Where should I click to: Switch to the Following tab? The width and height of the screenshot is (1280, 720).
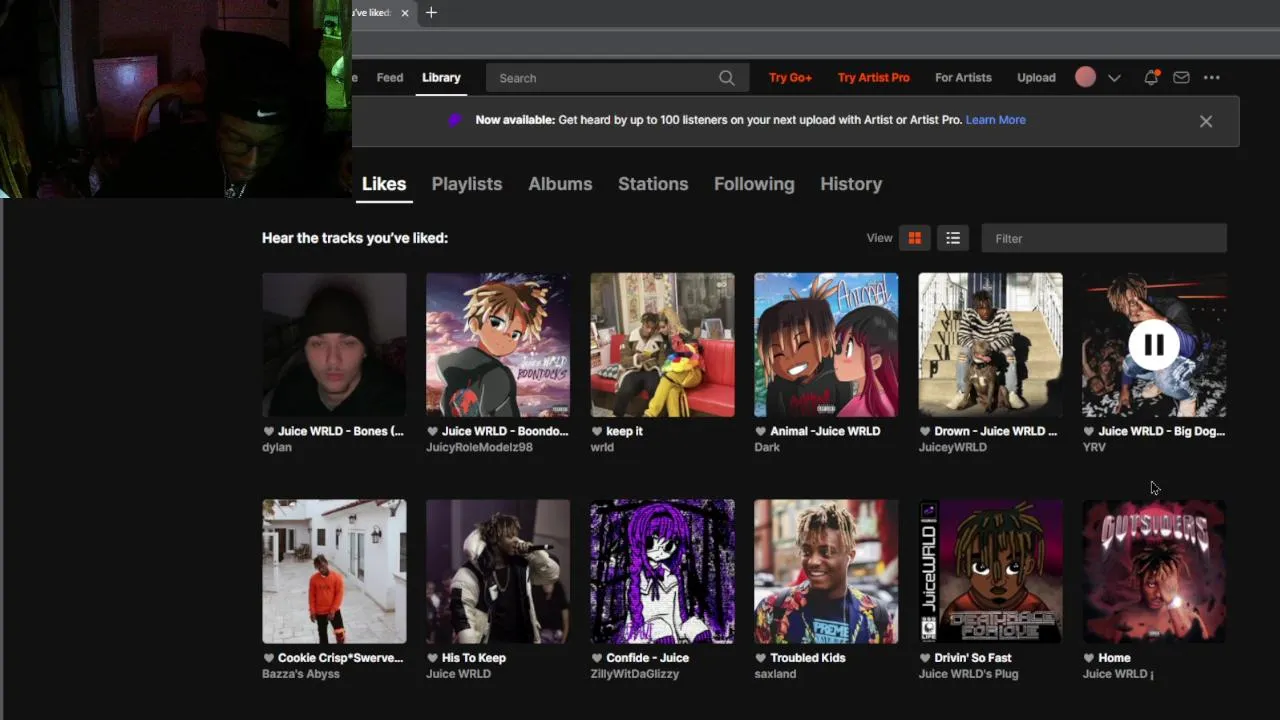pyautogui.click(x=754, y=184)
